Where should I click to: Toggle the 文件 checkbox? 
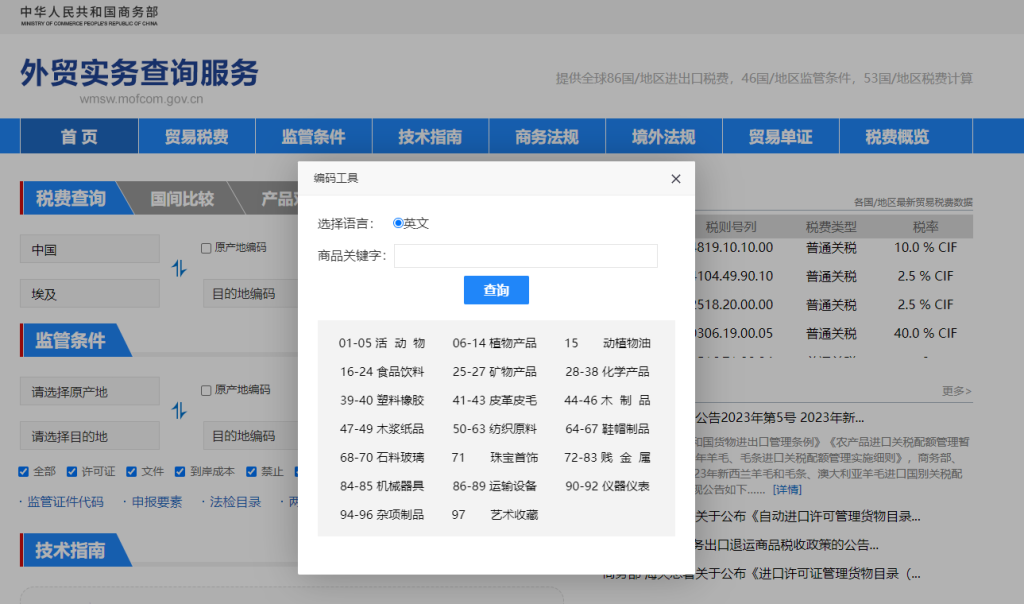[131, 471]
